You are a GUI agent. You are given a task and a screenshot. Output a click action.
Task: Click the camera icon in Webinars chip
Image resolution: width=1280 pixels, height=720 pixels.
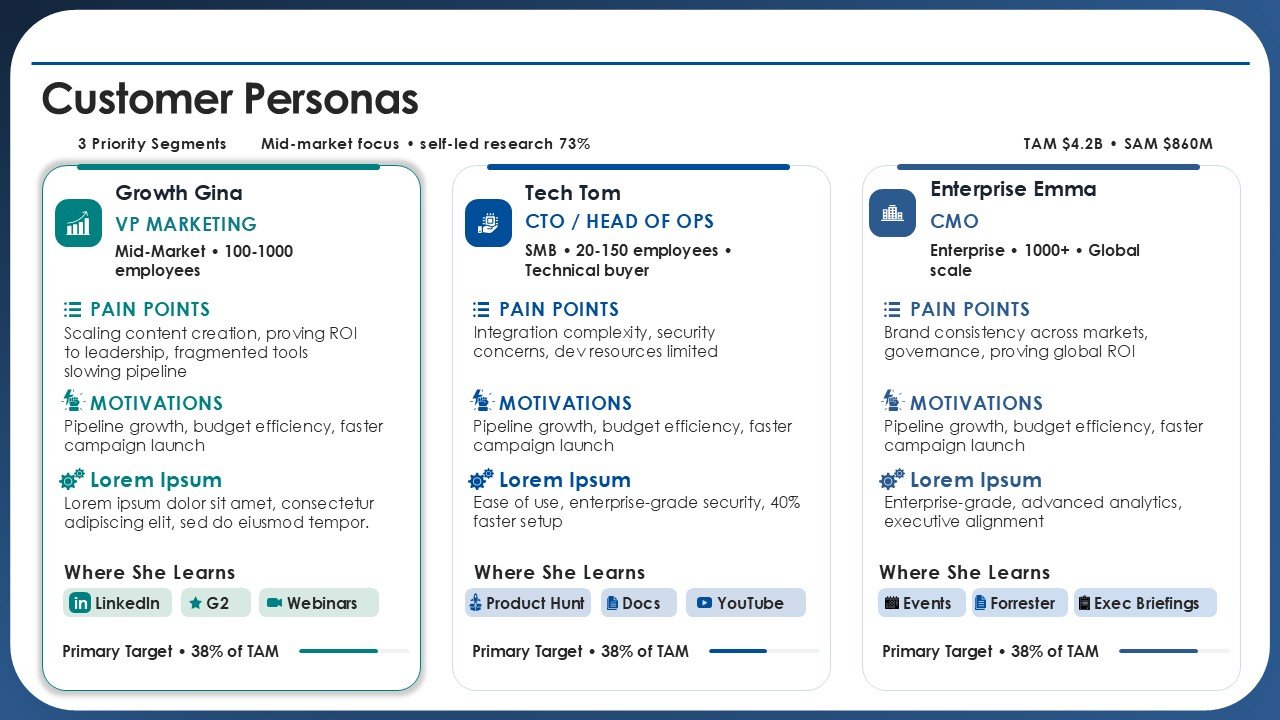coord(274,603)
